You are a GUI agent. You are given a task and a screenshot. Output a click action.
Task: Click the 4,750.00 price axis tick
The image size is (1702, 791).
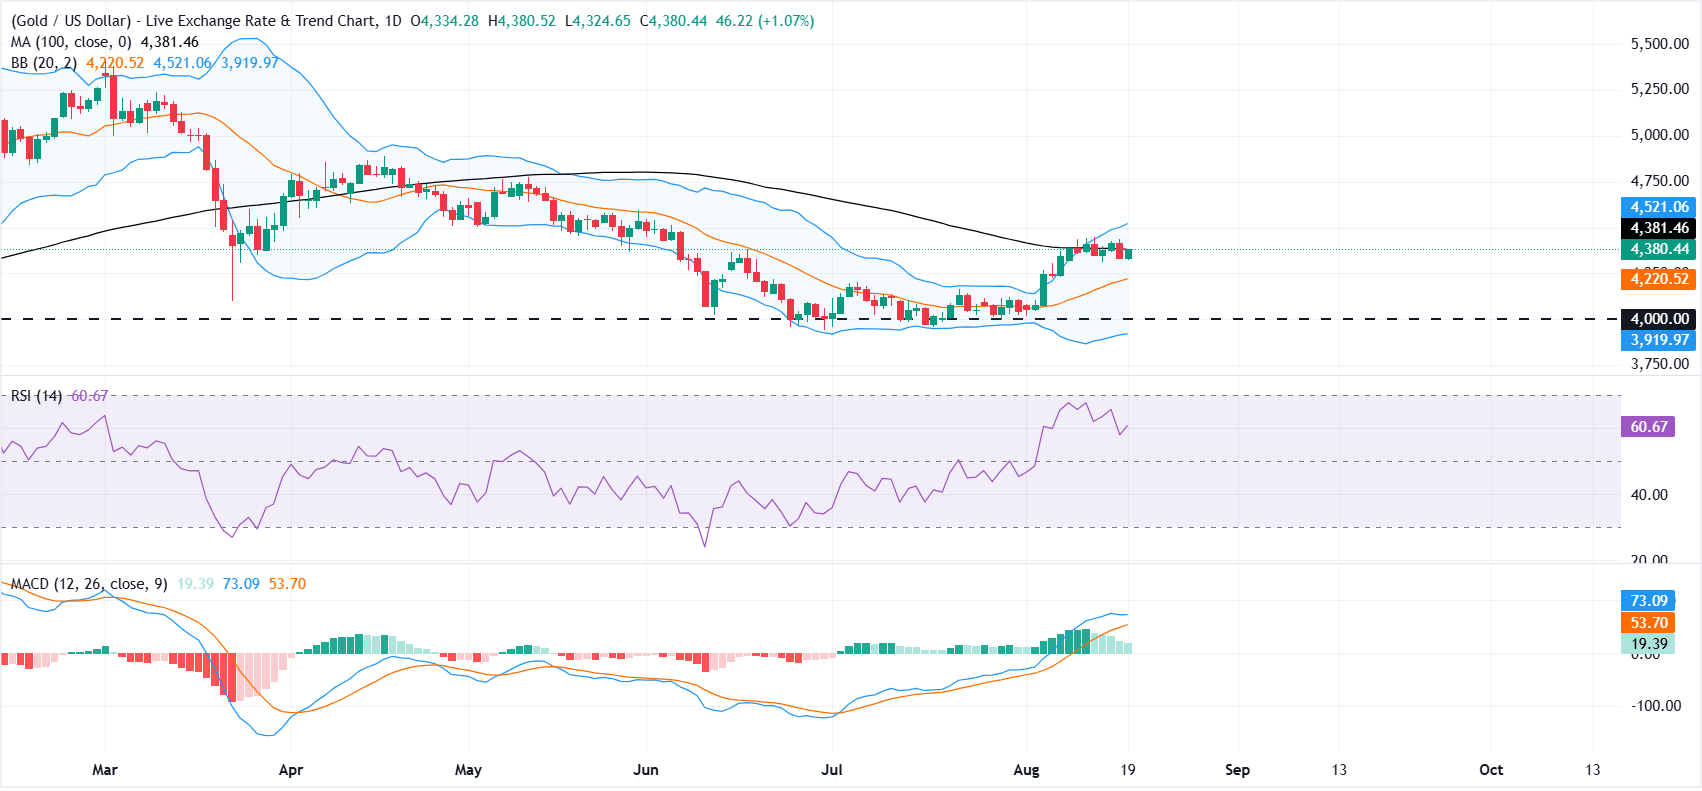(1660, 181)
